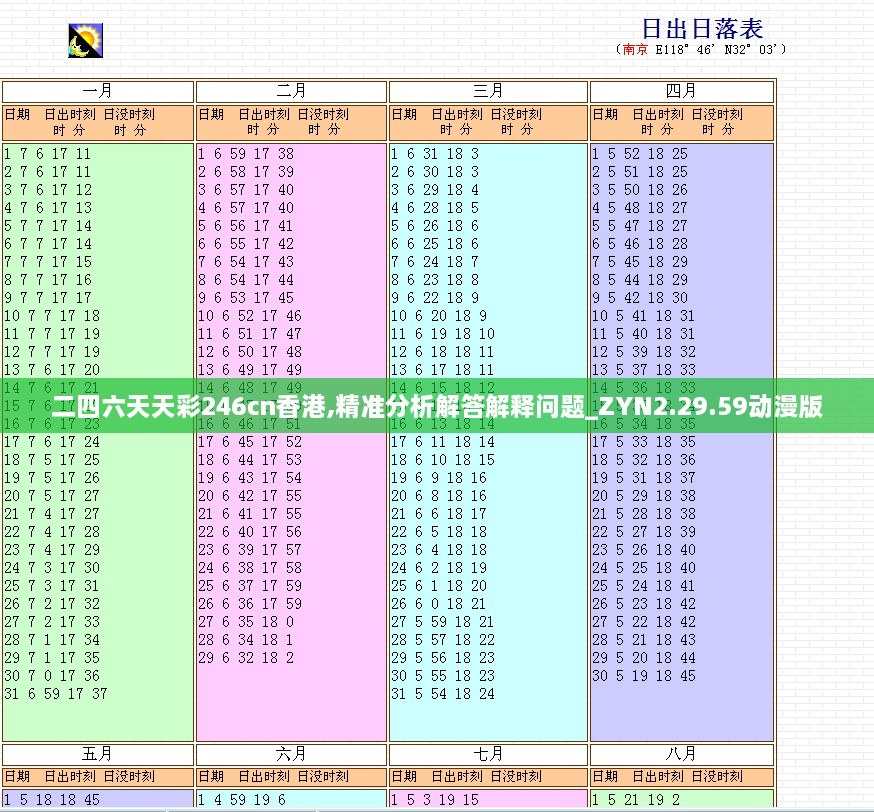The image size is (874, 812).
Task: Click 日出时刻 column header under 二月
Action: tap(264, 114)
